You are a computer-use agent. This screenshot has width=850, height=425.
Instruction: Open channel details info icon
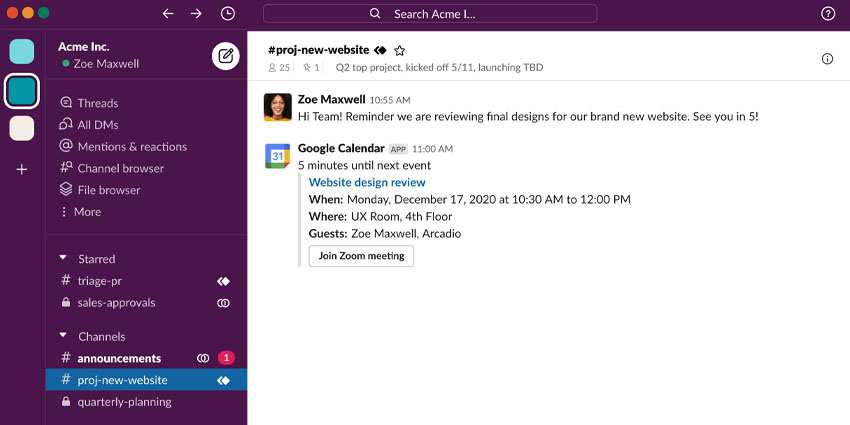click(827, 59)
